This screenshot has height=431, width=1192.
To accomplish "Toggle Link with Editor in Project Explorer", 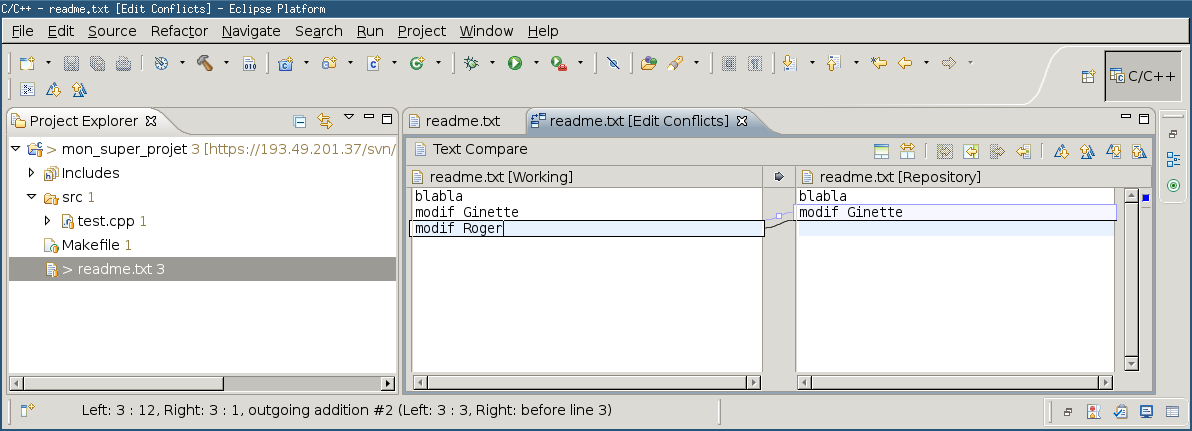I will click(325, 121).
